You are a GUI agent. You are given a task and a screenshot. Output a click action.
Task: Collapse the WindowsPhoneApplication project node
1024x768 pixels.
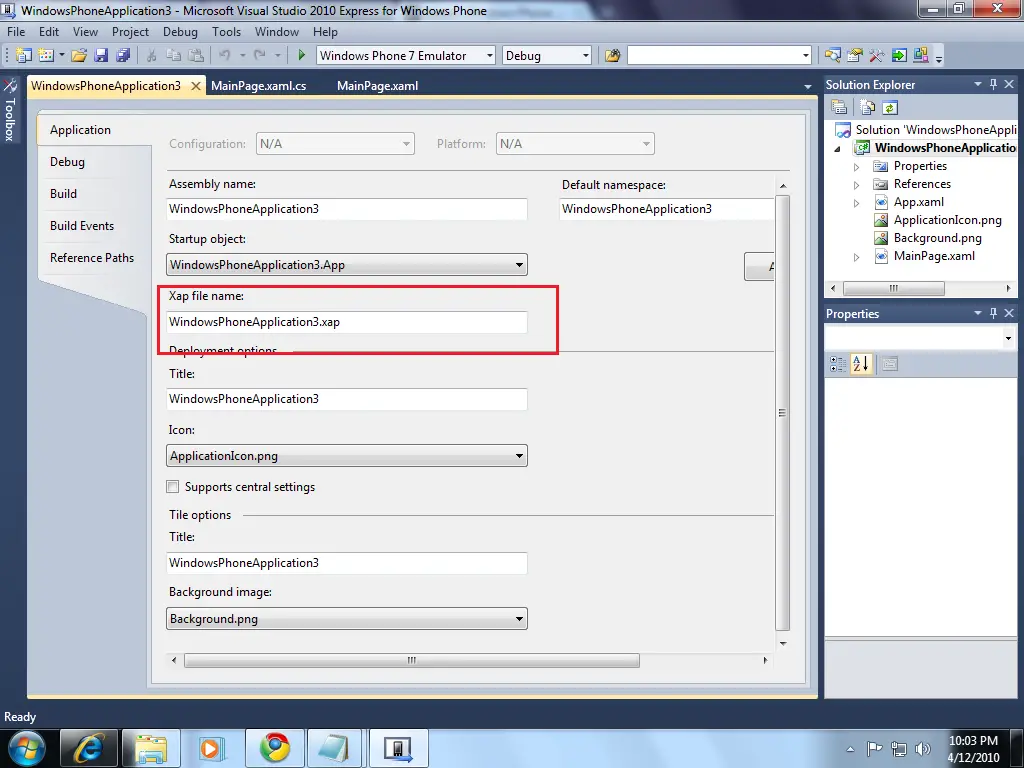point(838,149)
